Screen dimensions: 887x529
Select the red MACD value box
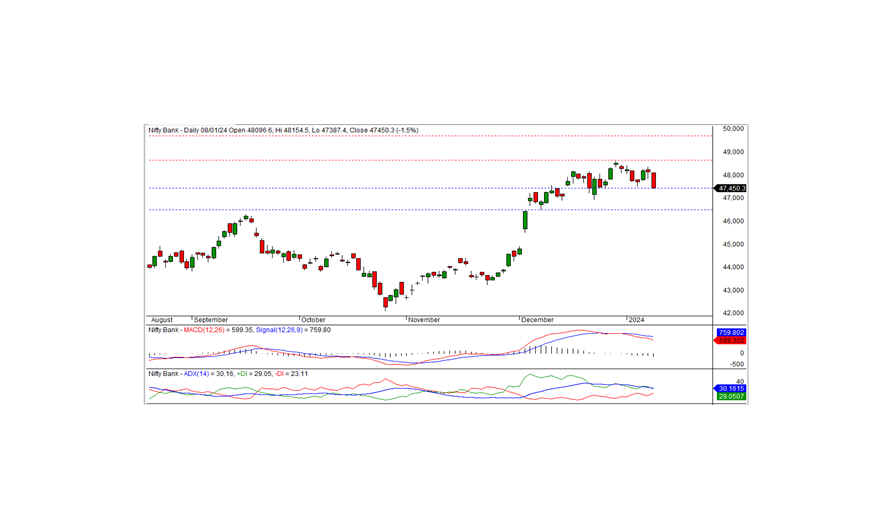pyautogui.click(x=730, y=341)
